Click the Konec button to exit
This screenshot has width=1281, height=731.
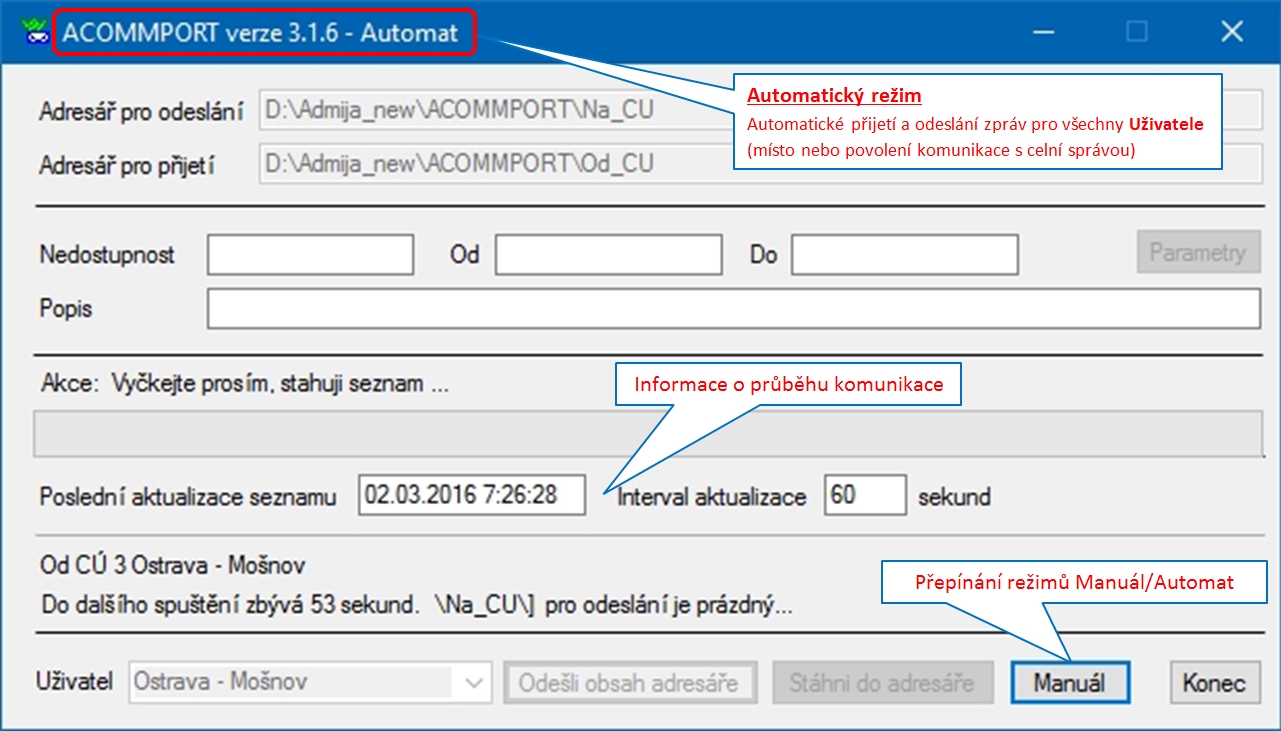pos(1214,683)
